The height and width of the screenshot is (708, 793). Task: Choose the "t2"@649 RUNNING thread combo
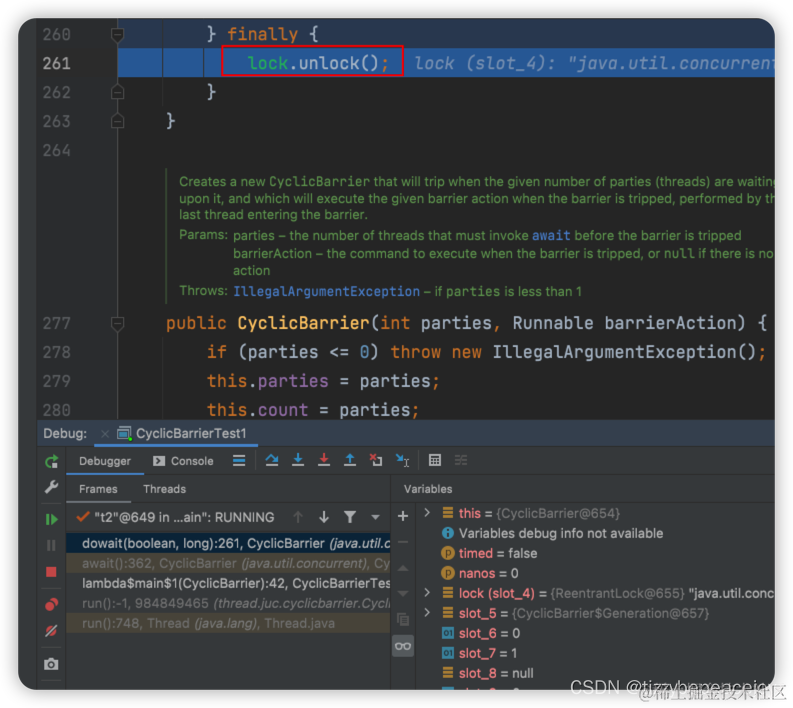pos(175,517)
